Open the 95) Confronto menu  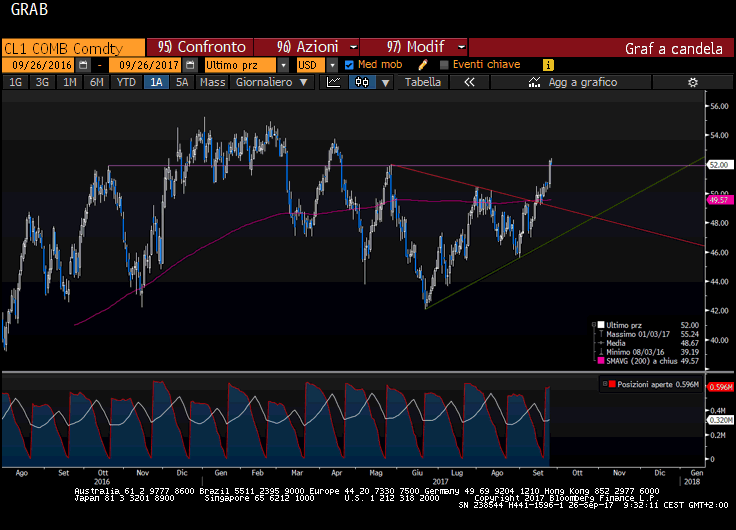click(199, 47)
